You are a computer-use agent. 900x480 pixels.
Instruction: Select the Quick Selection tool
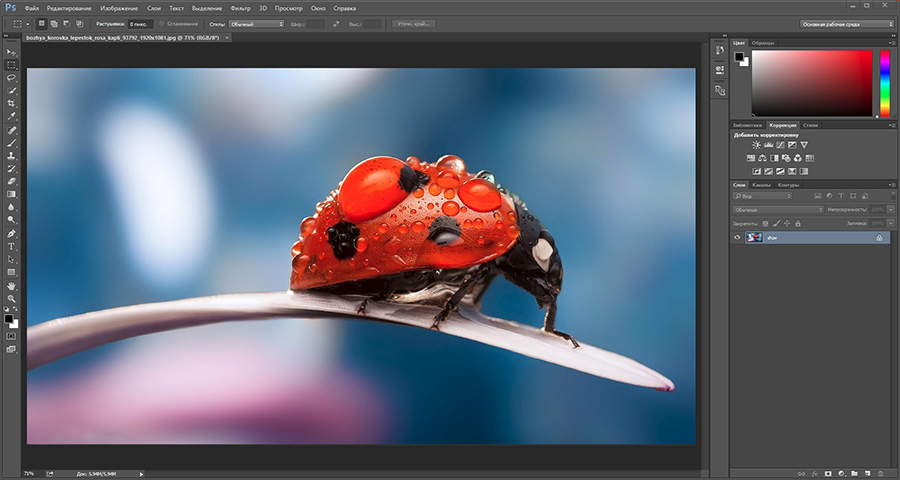coord(11,91)
